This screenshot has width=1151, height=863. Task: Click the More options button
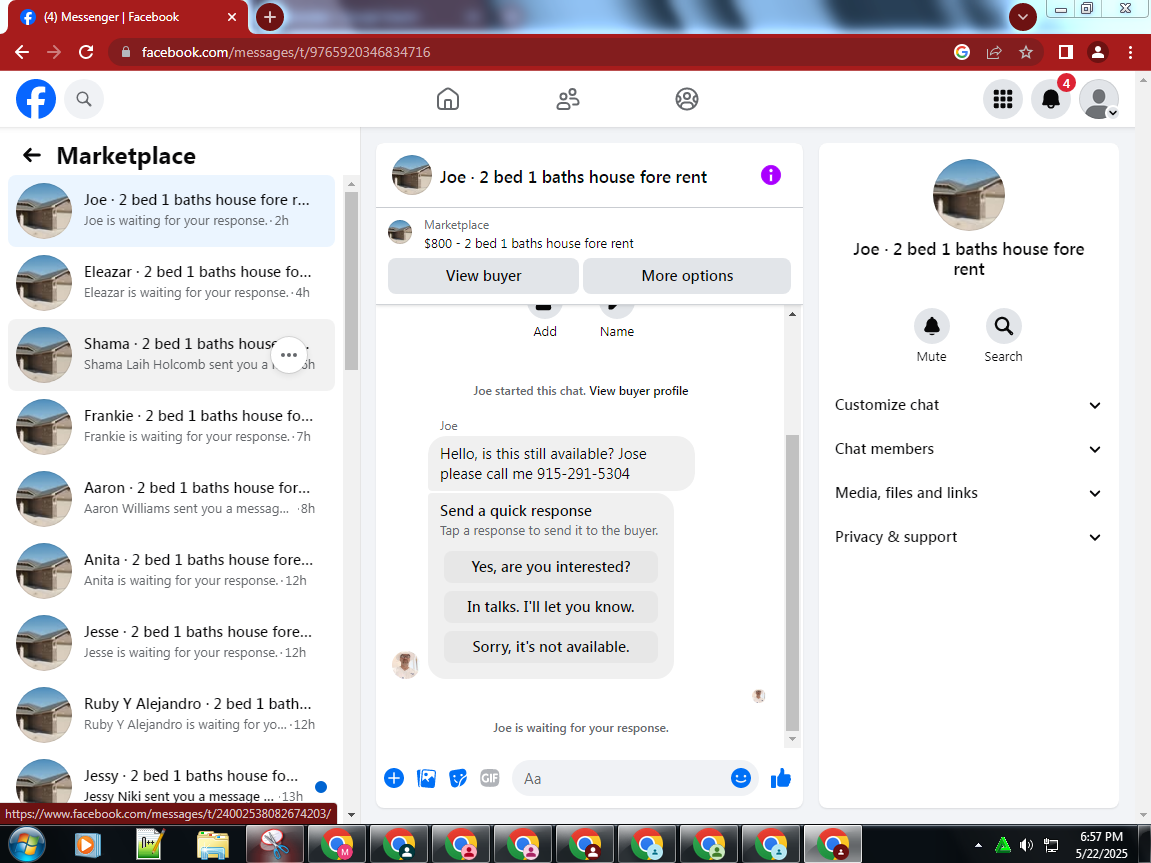pyautogui.click(x=687, y=276)
